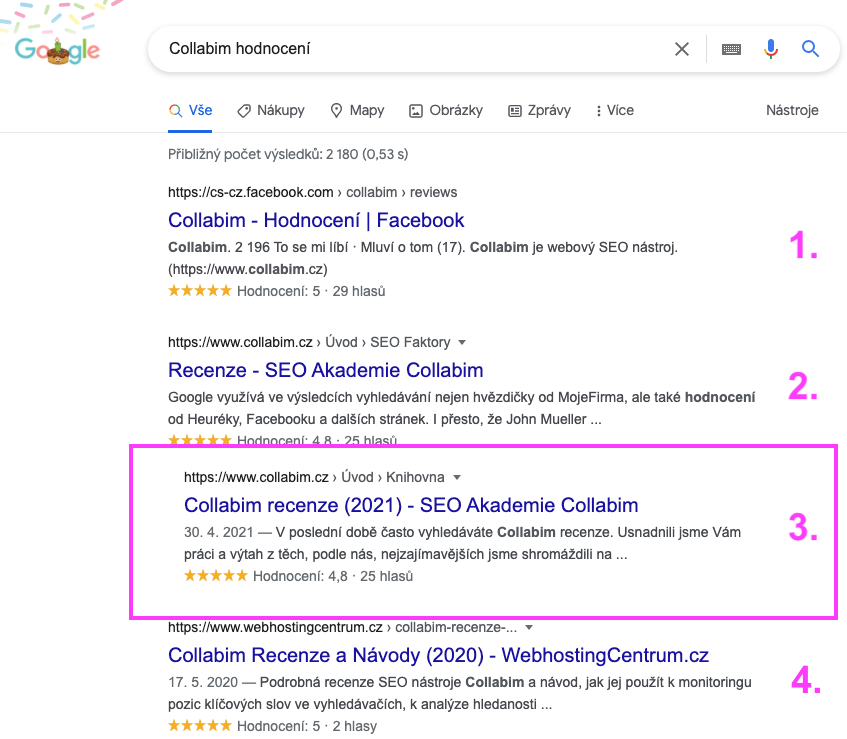
Task: Click the three-dot icon beside Více
Action: tap(599, 111)
